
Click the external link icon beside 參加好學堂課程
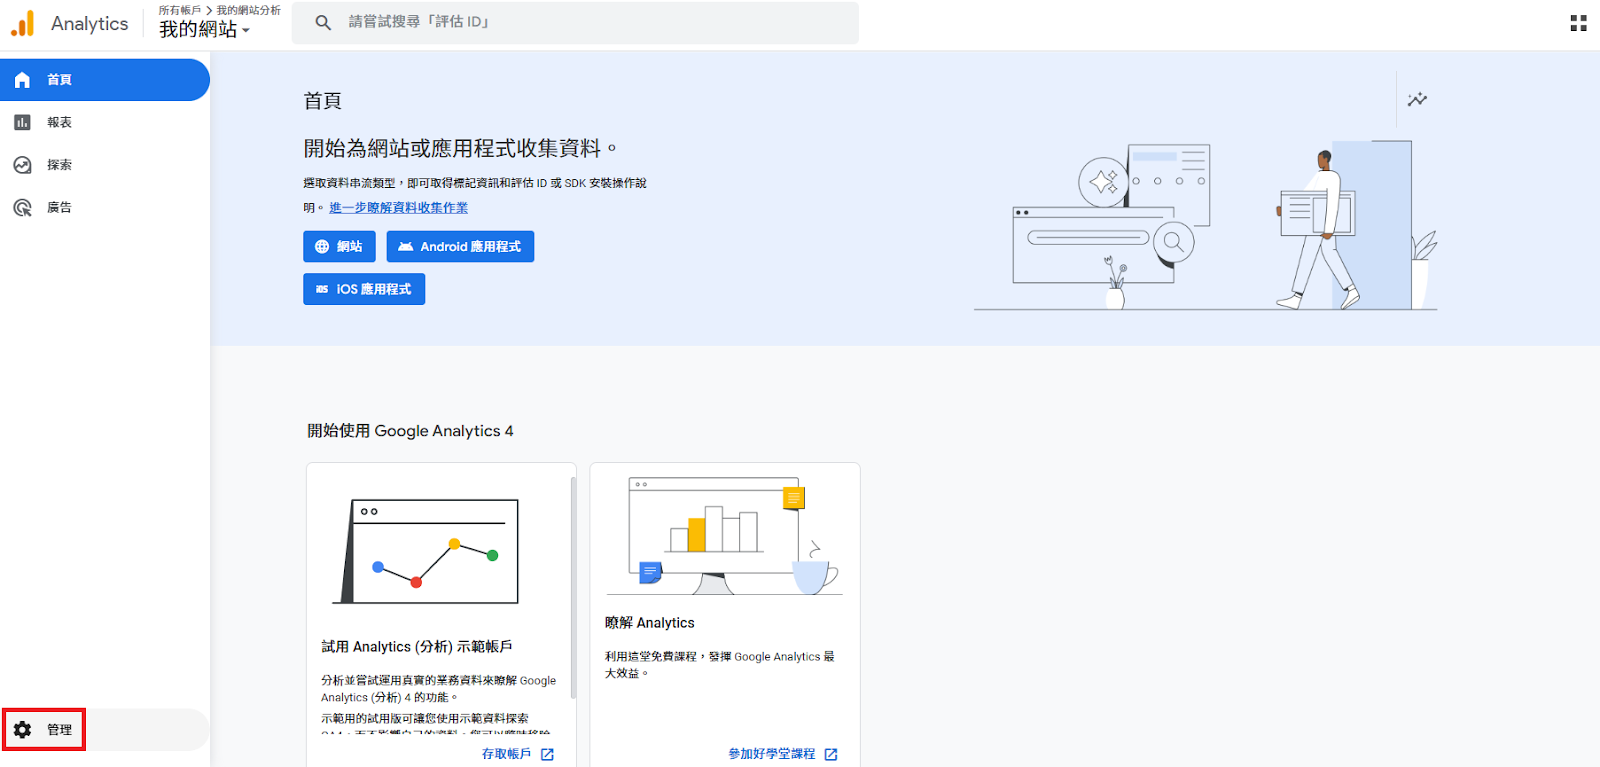click(x=831, y=754)
